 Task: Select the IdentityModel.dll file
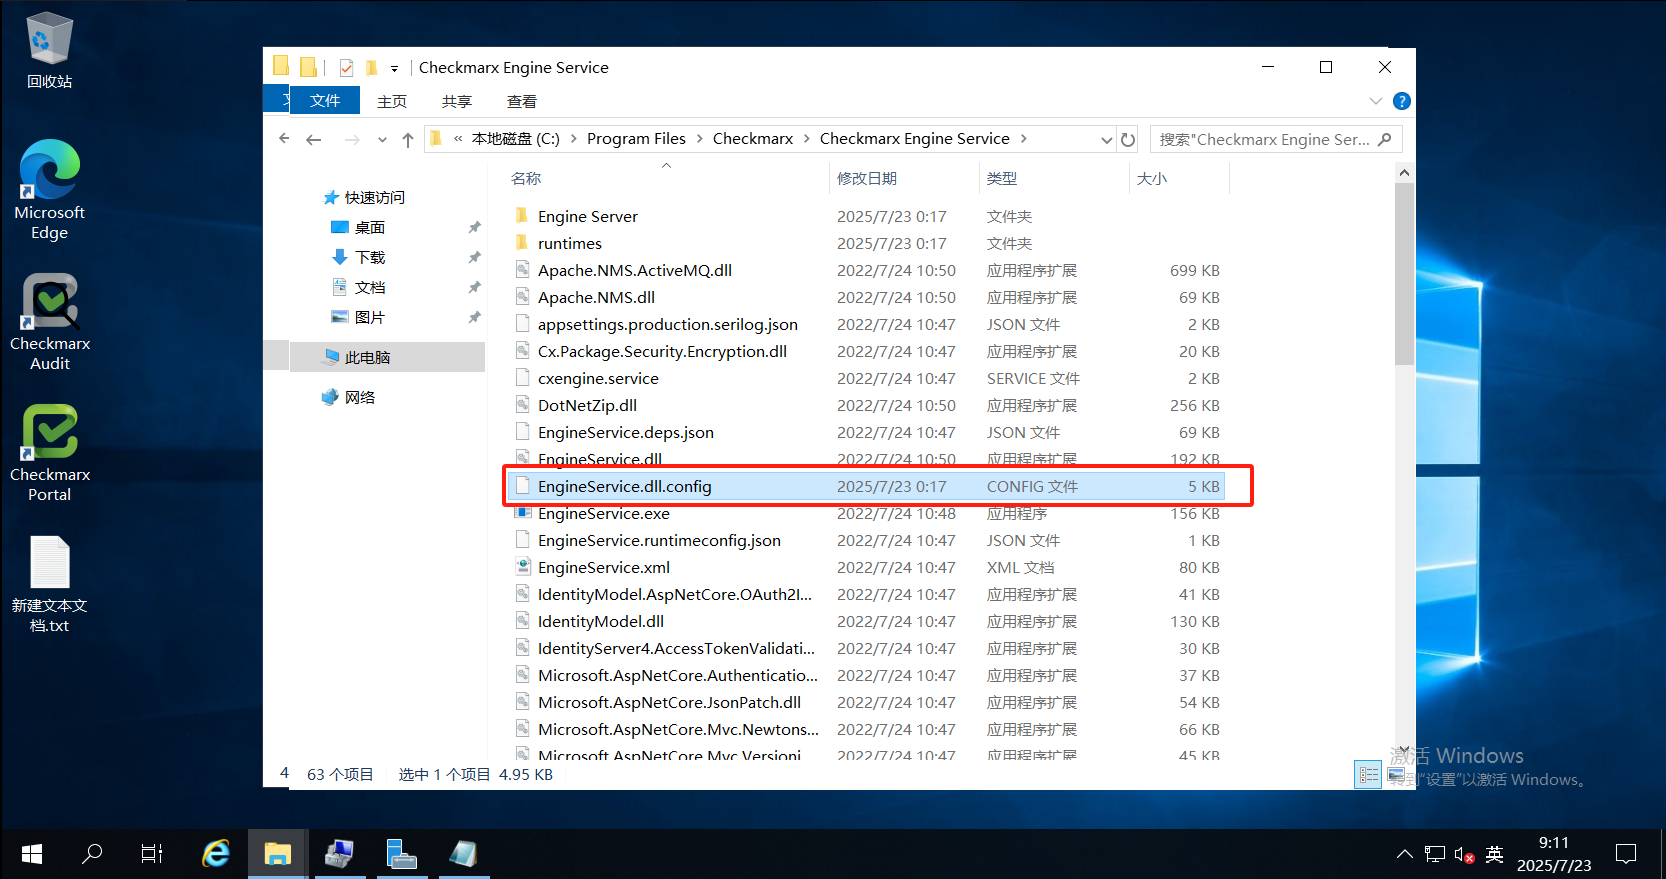click(600, 622)
